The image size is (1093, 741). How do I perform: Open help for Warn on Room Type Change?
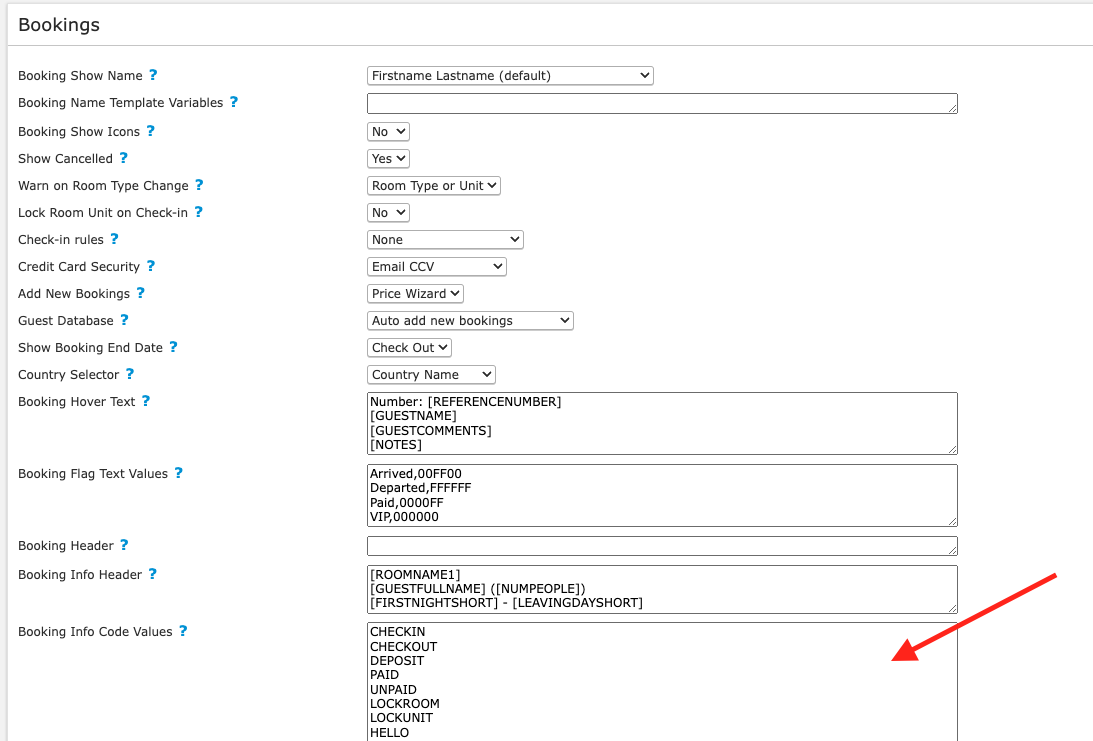click(x=199, y=185)
